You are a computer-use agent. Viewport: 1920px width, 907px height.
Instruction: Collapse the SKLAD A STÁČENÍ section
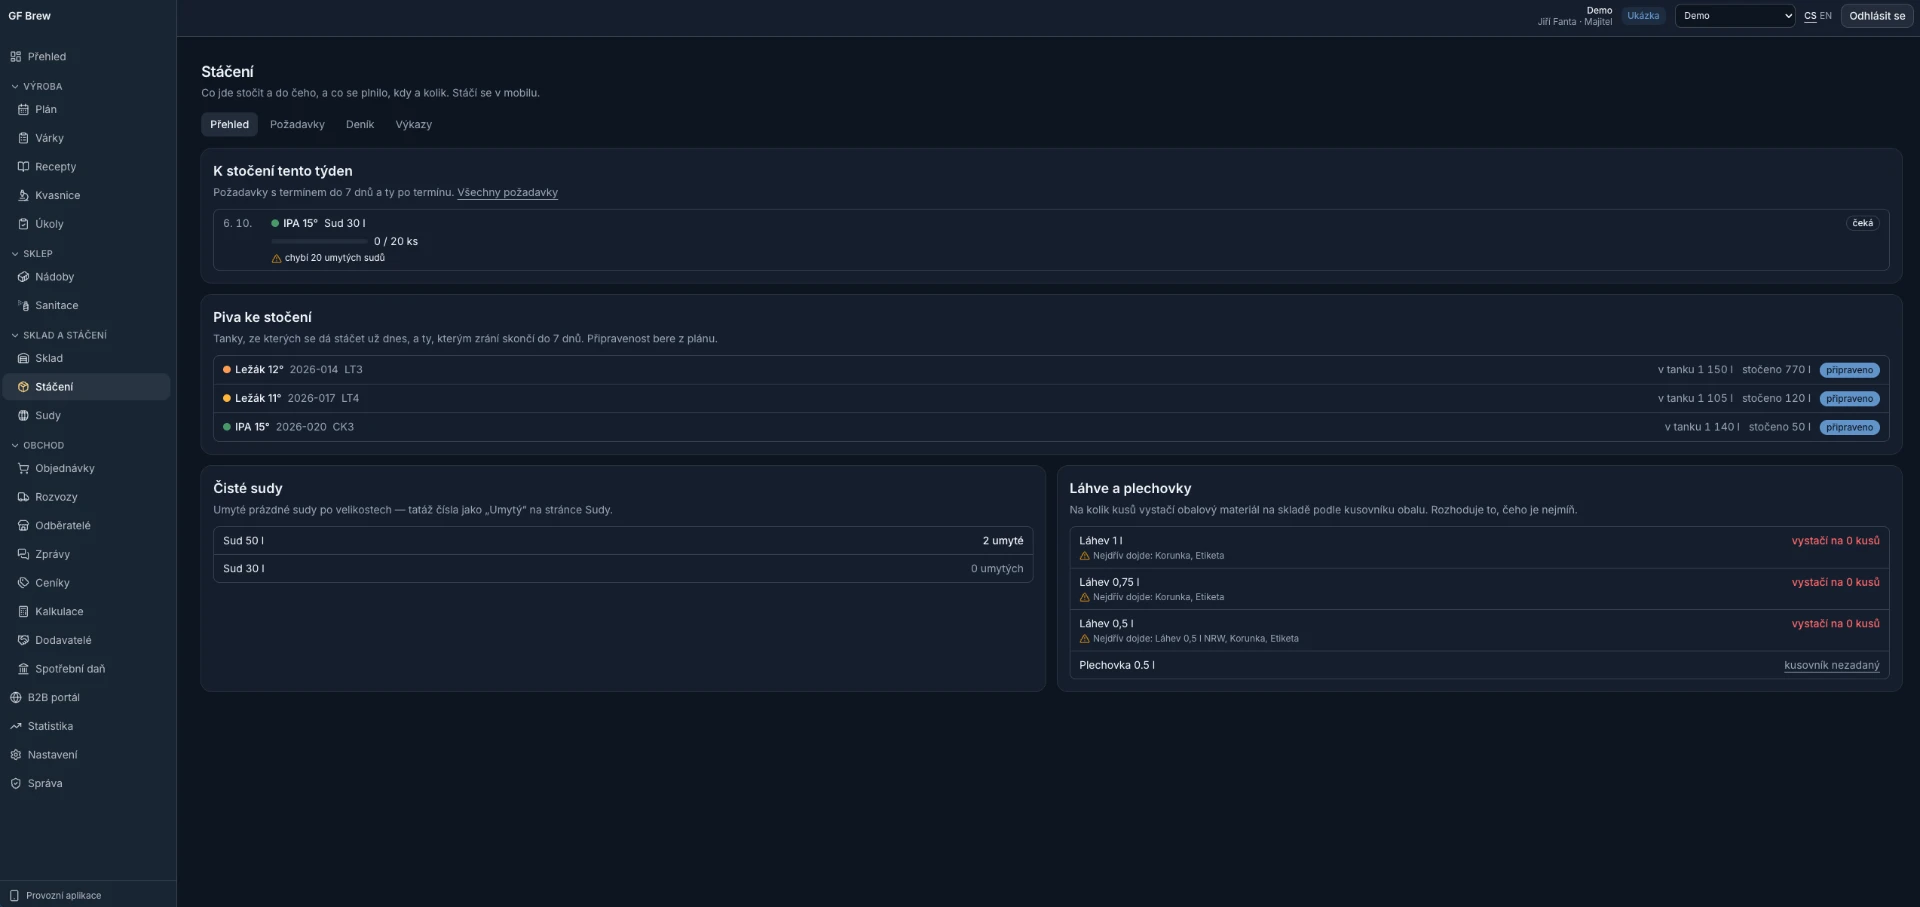58,335
